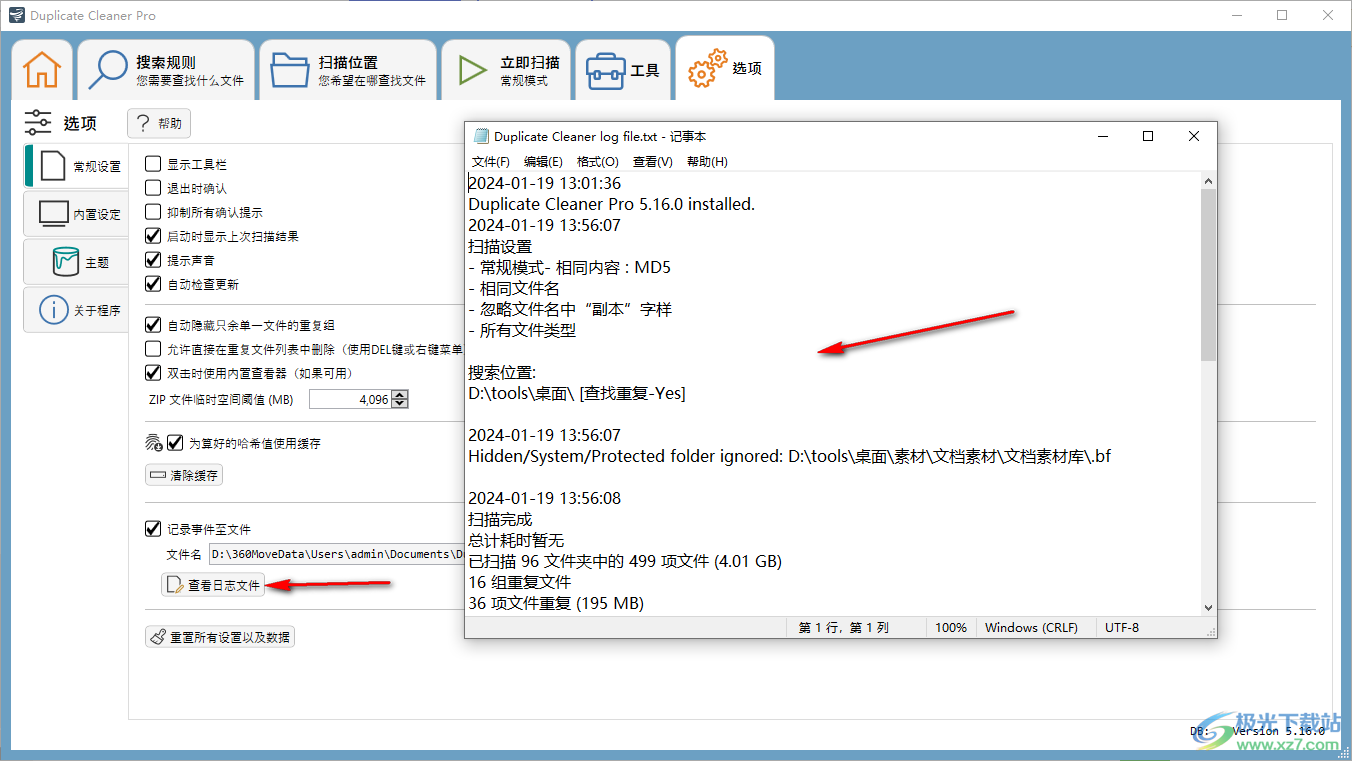Click the log 文件名 path field
The width and height of the screenshot is (1352, 761).
click(337, 553)
